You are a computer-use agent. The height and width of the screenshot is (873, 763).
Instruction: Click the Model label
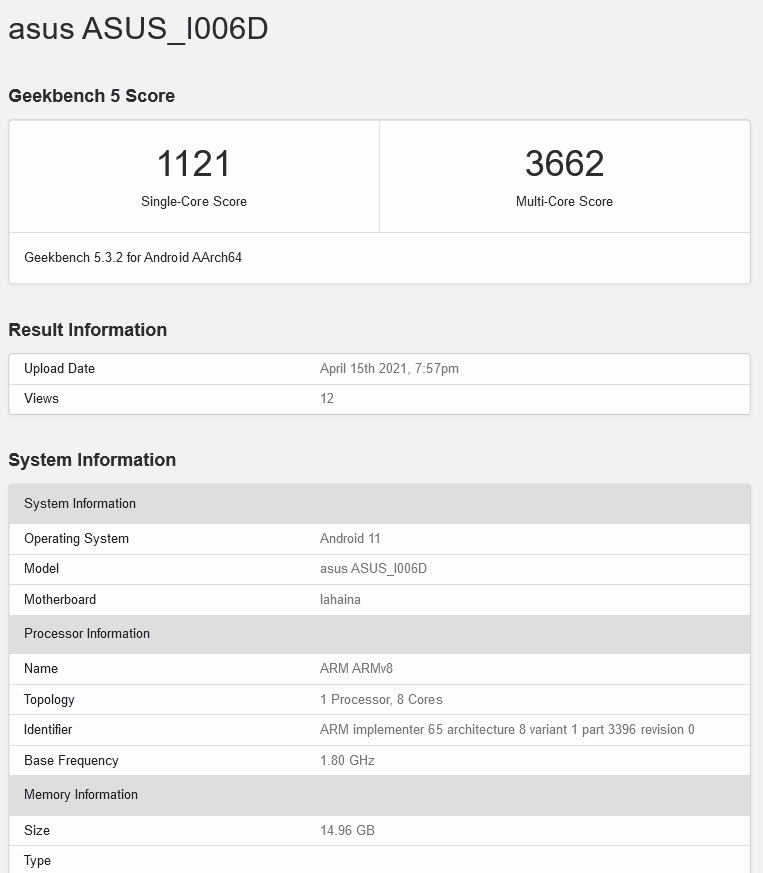41,569
